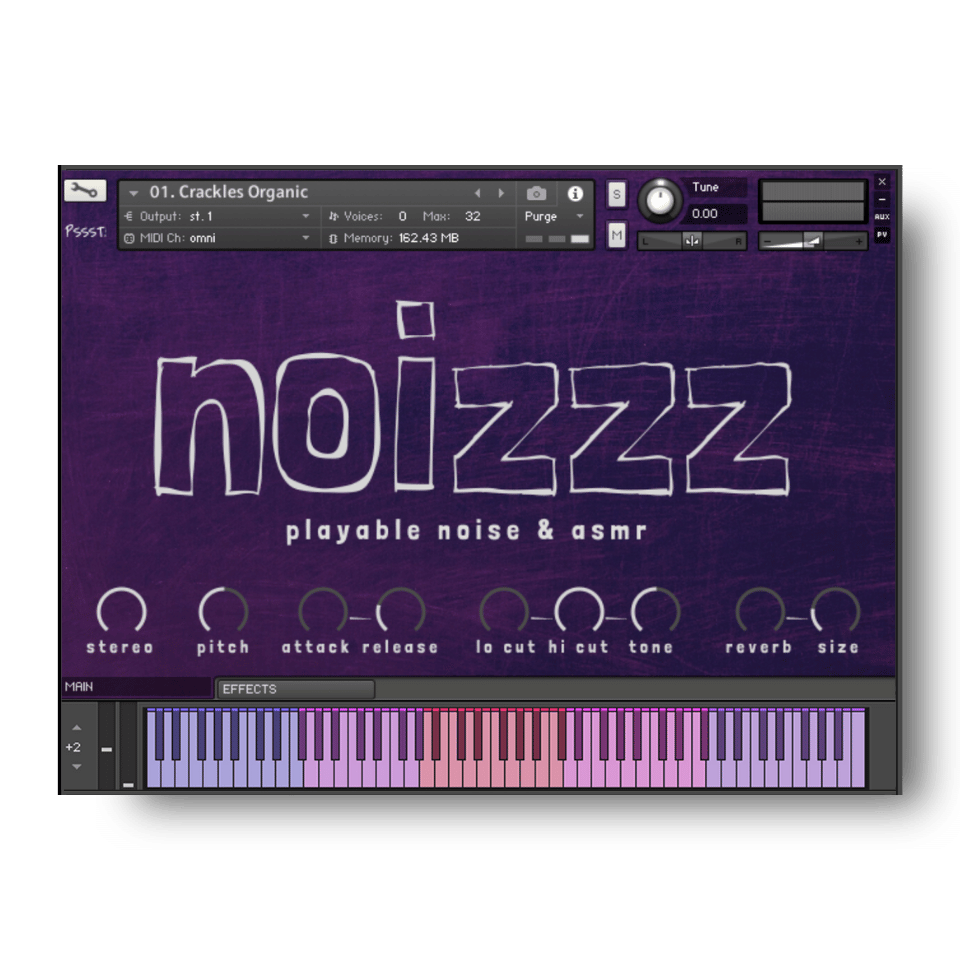Click the Output routing icon

128,216
